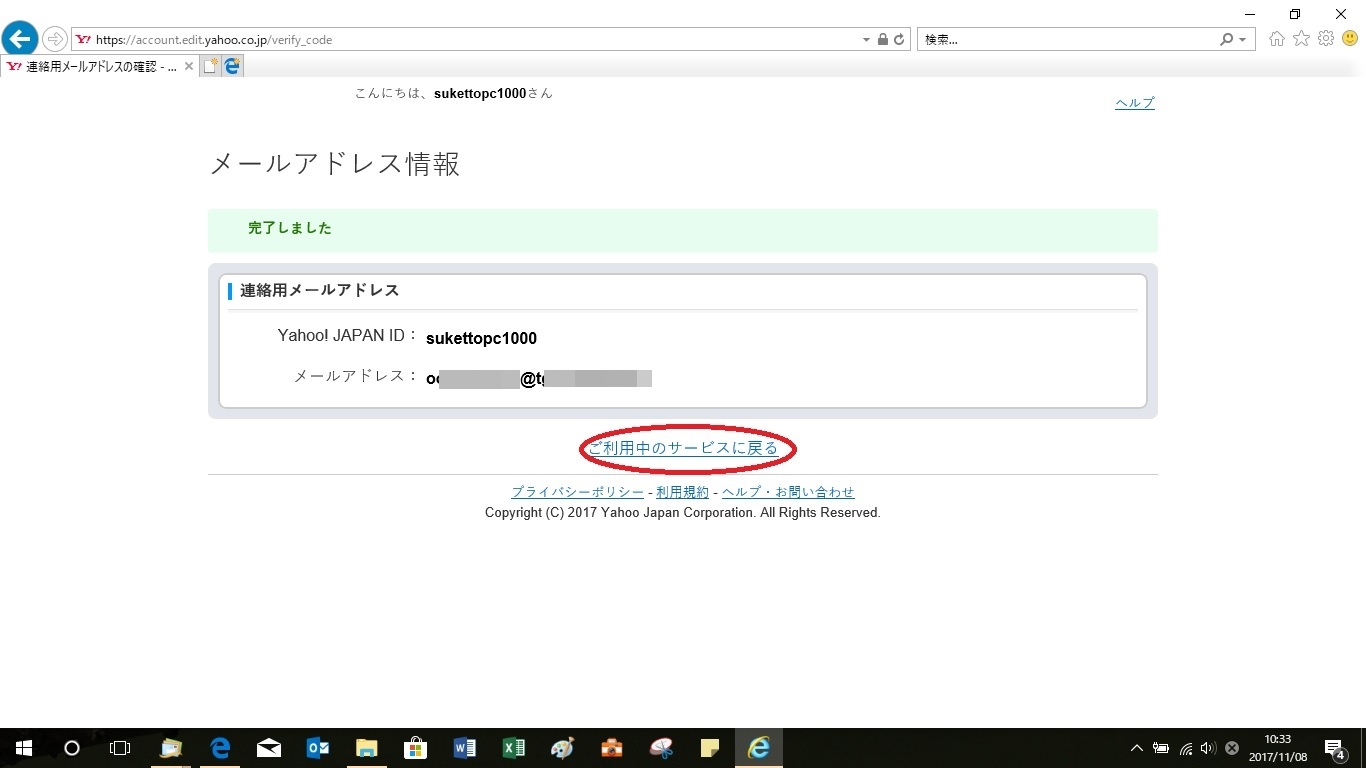This screenshot has height=768, width=1366.
Task: Click the volume speaker tray icon
Action: point(1208,748)
